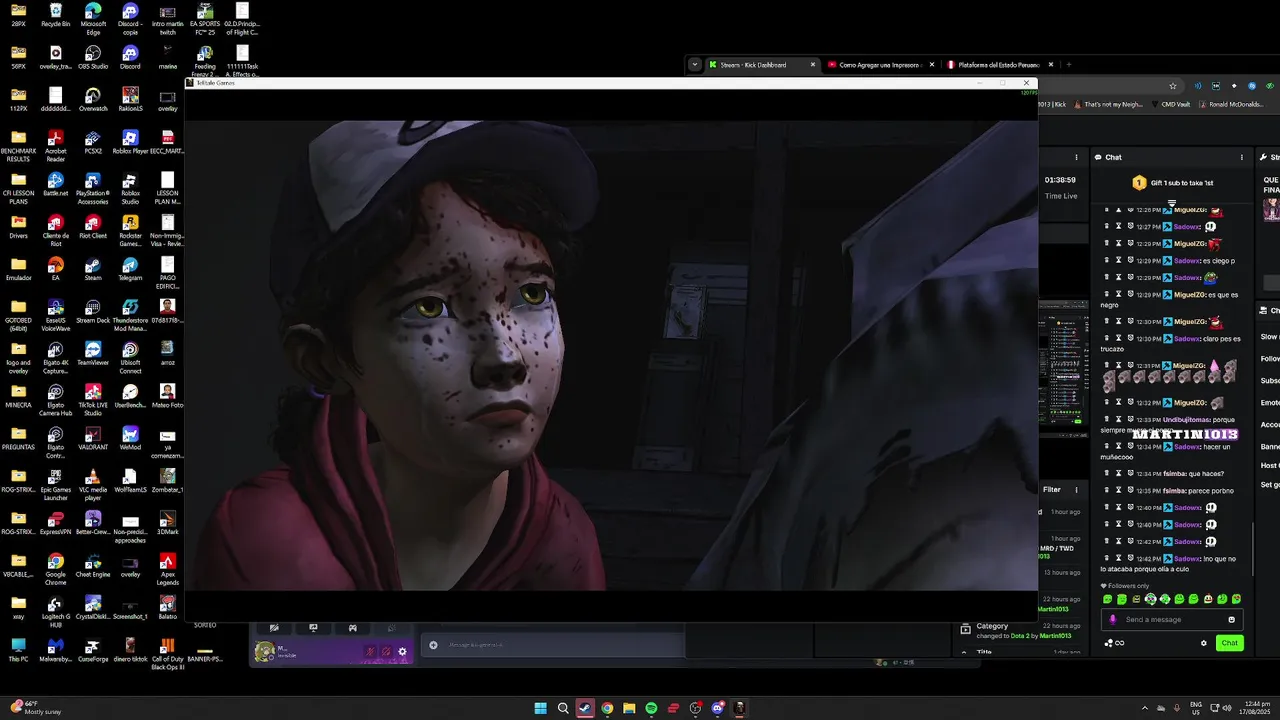This screenshot has height=720, width=1280.
Task: Open the Discord desktop shortcut
Action: (x=130, y=57)
